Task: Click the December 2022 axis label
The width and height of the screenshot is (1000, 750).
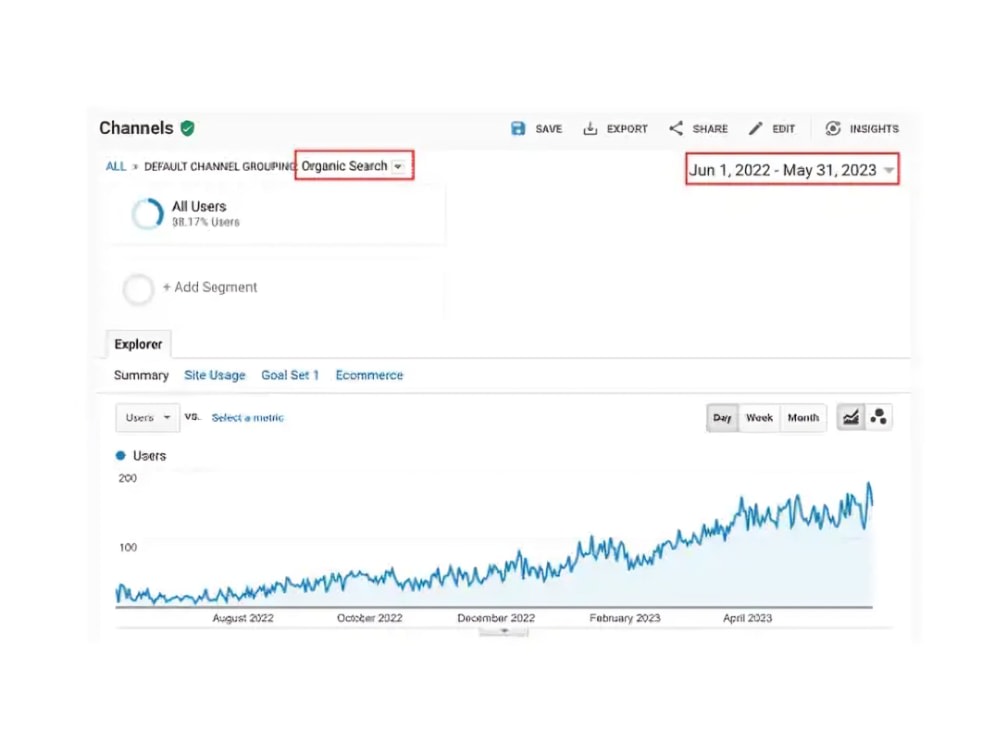Action: point(496,618)
